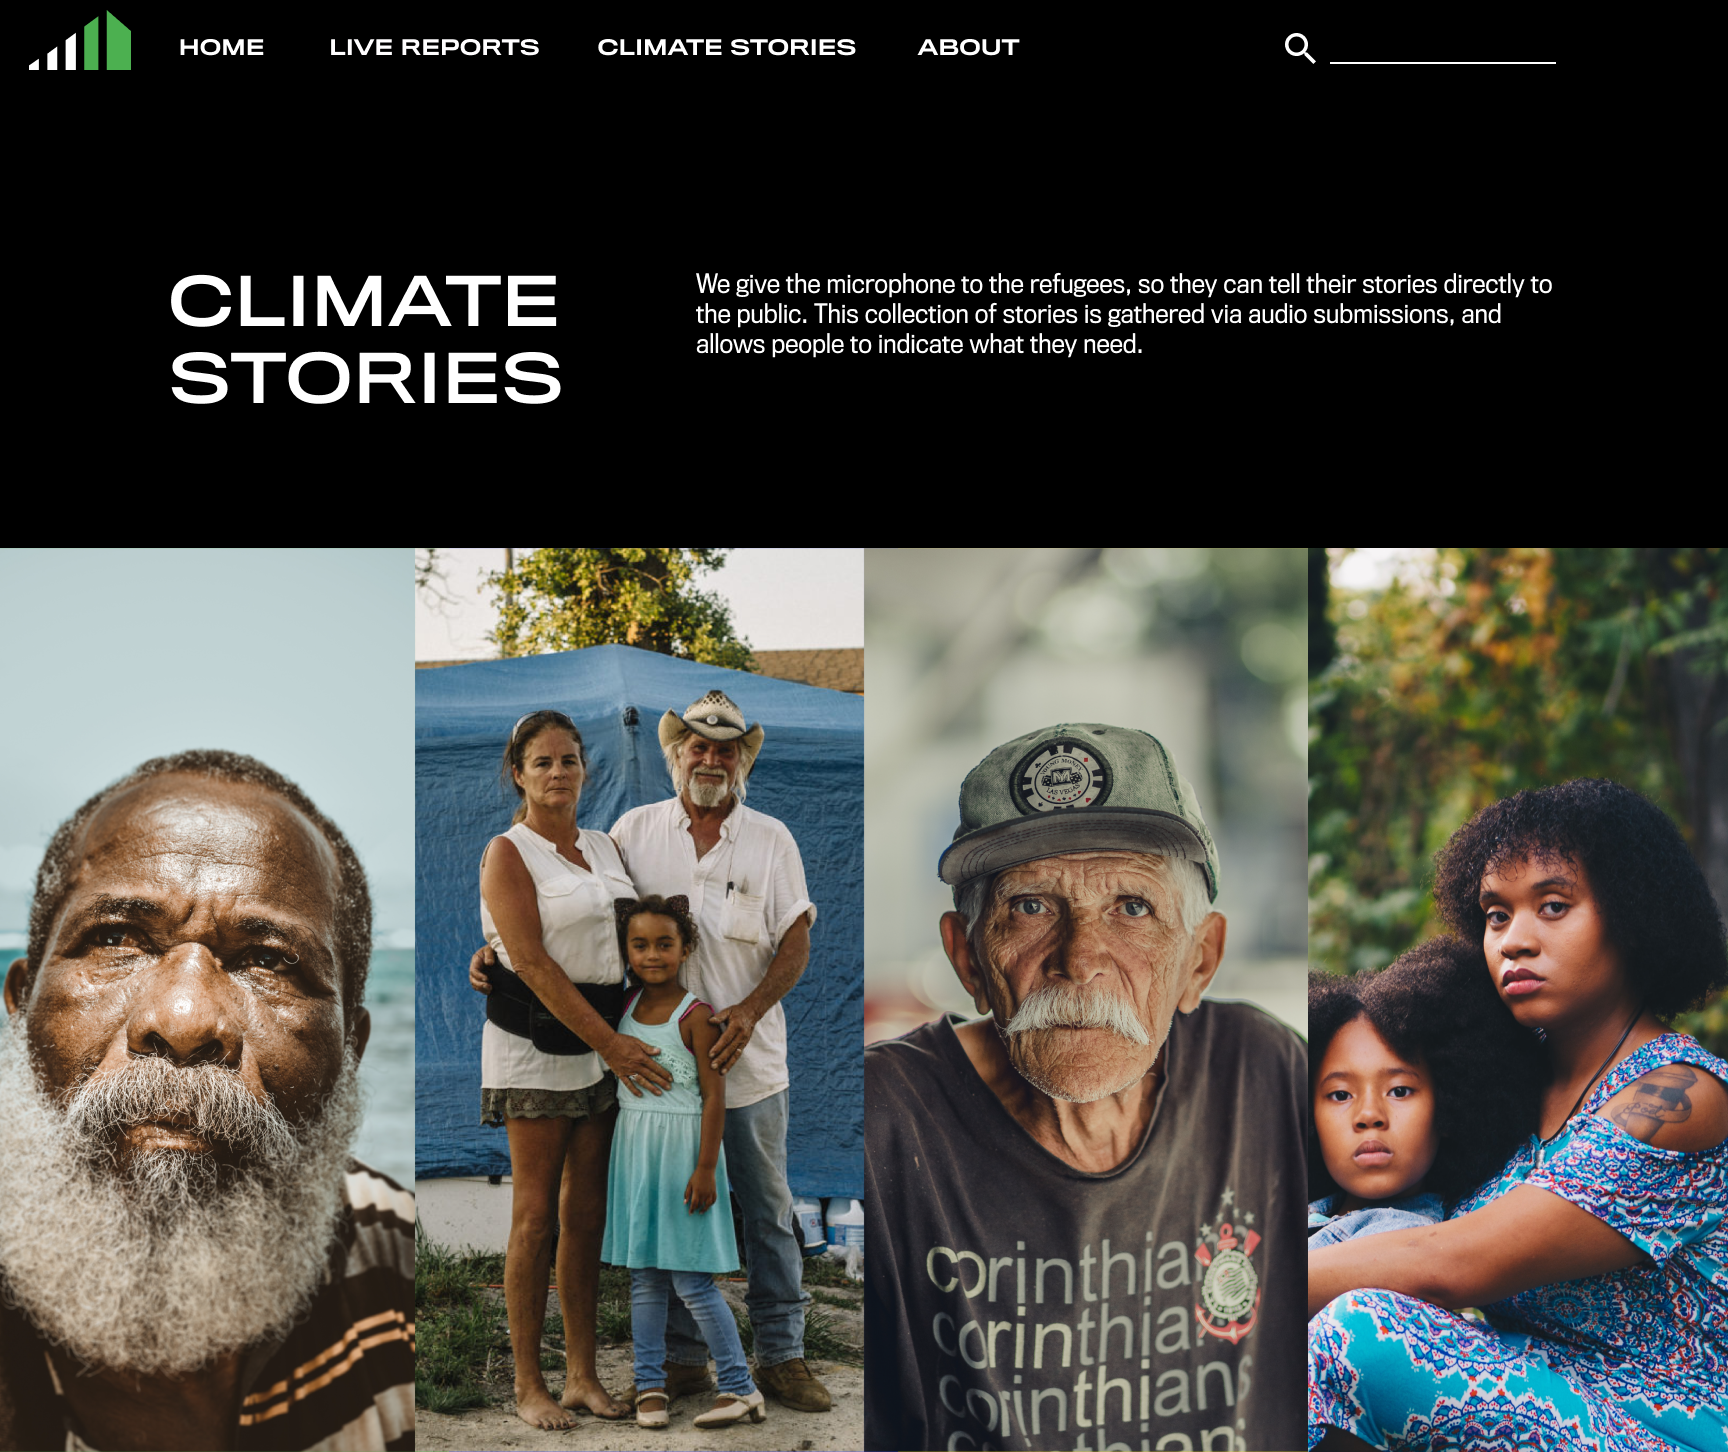This screenshot has width=1728, height=1452.
Task: Focus the search input field
Action: 1442,47
